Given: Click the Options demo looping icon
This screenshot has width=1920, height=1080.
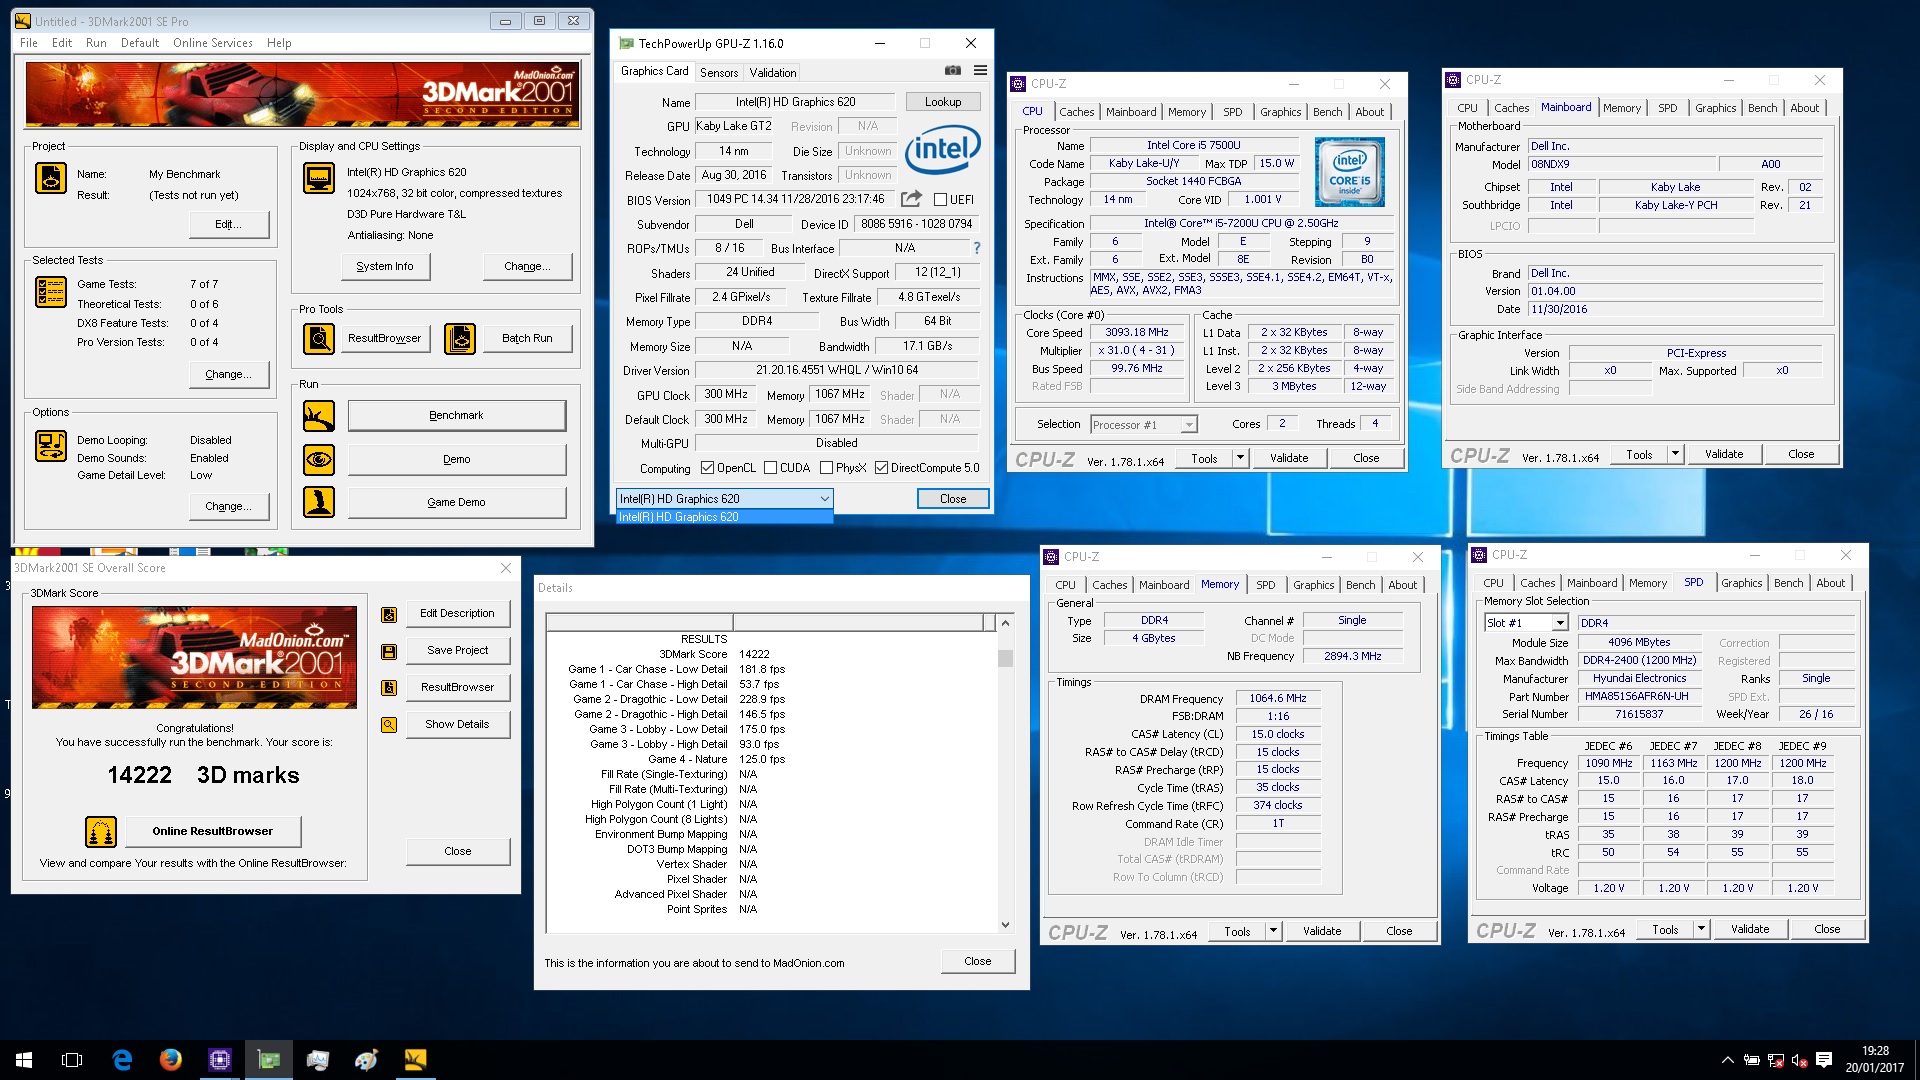Looking at the screenshot, I should [x=51, y=446].
